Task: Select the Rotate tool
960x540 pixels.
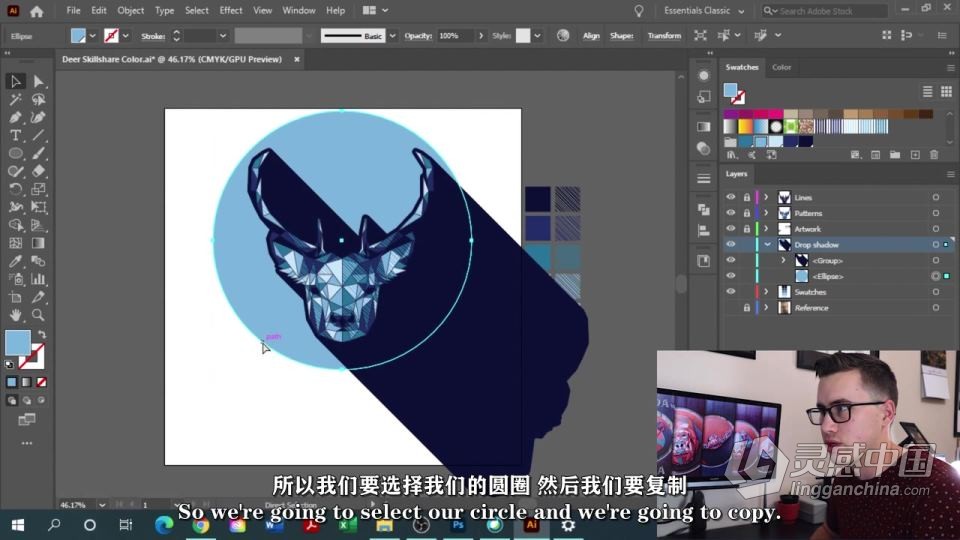Action: click(x=15, y=189)
